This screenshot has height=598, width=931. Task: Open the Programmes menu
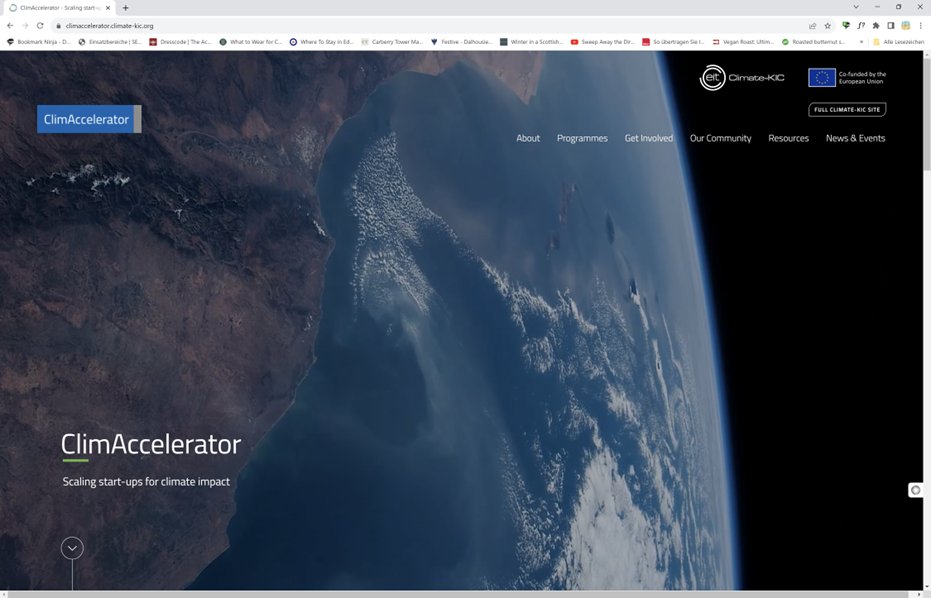[x=582, y=138]
